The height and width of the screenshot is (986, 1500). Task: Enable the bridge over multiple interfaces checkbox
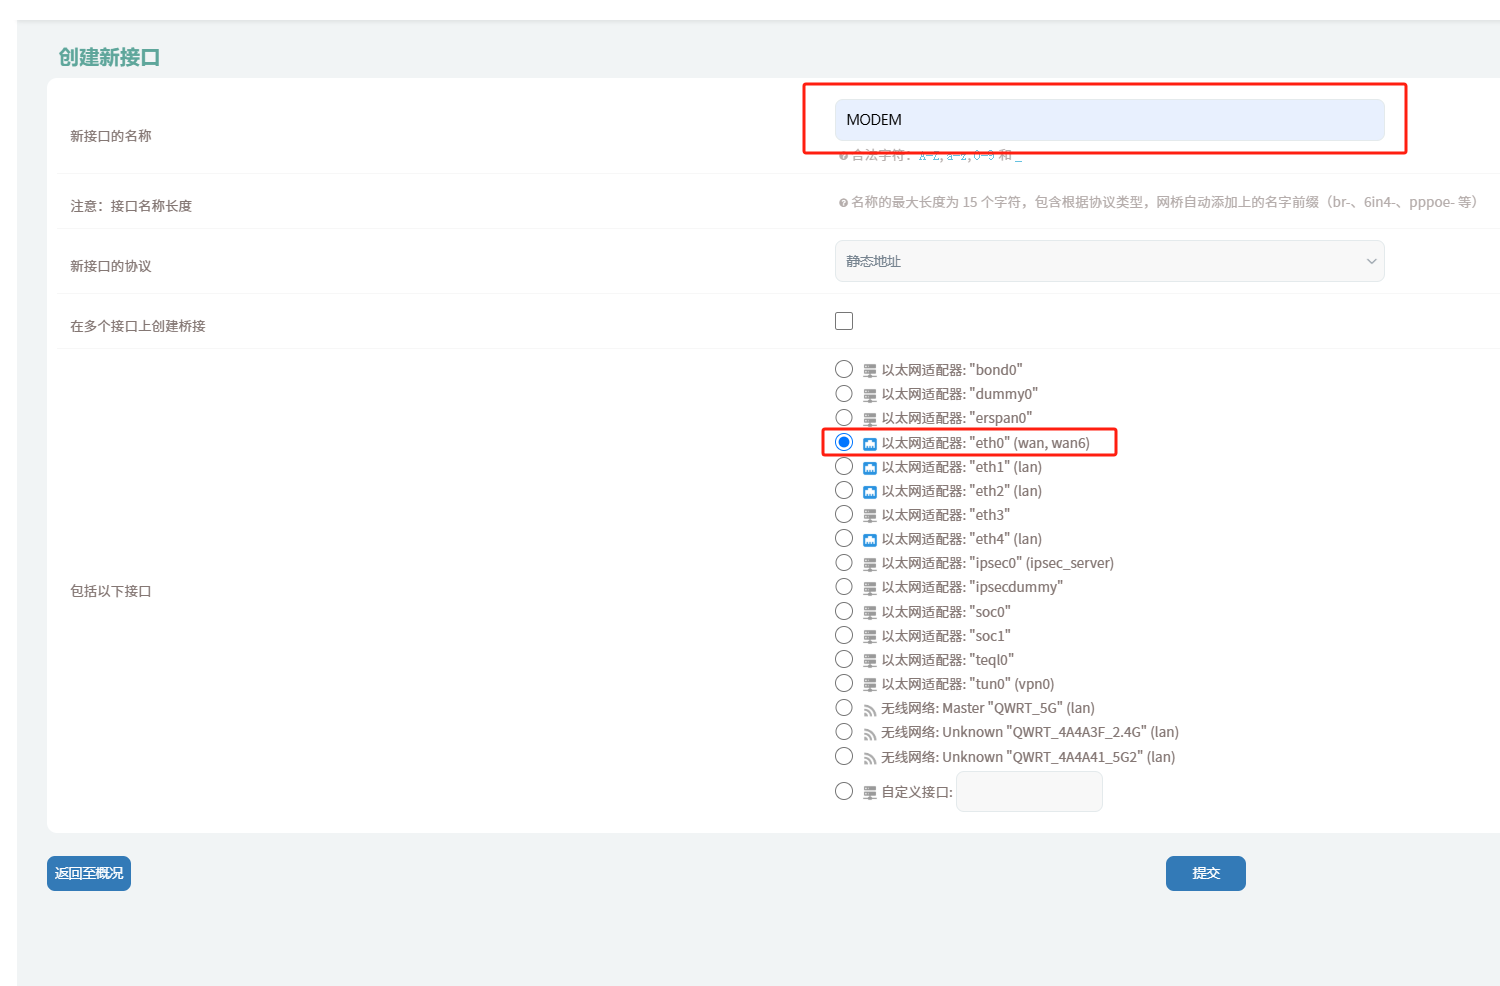pos(844,321)
